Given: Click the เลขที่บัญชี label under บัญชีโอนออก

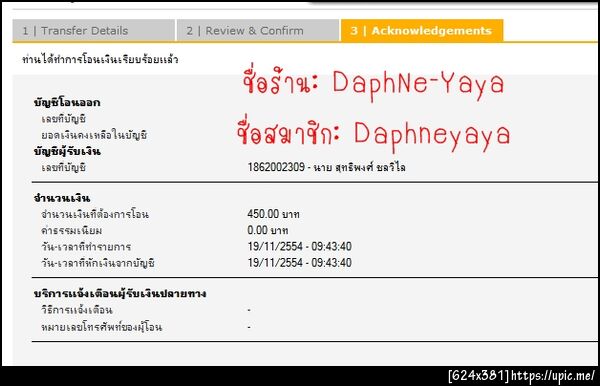Looking at the screenshot, I should [64, 119].
